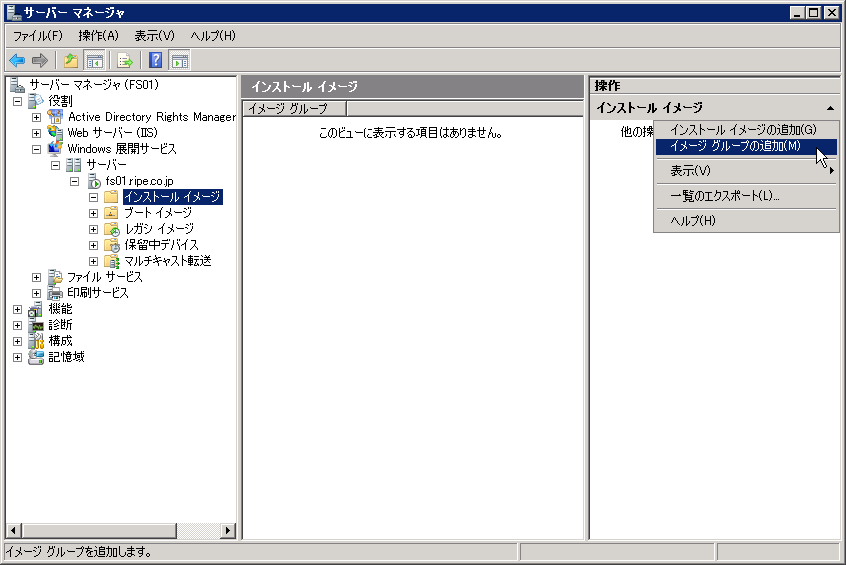Maximize the サーバー マネージャ window
846x565 pixels.
[814, 12]
